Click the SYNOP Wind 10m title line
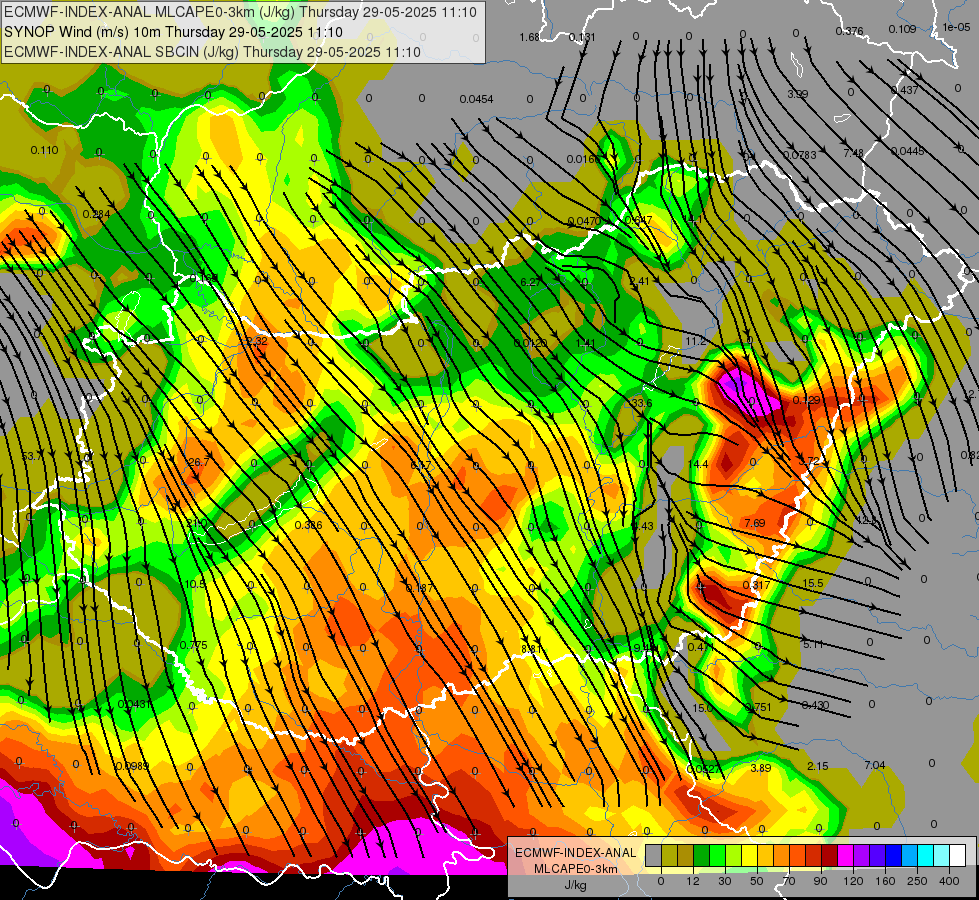This screenshot has width=979, height=900. point(174,32)
